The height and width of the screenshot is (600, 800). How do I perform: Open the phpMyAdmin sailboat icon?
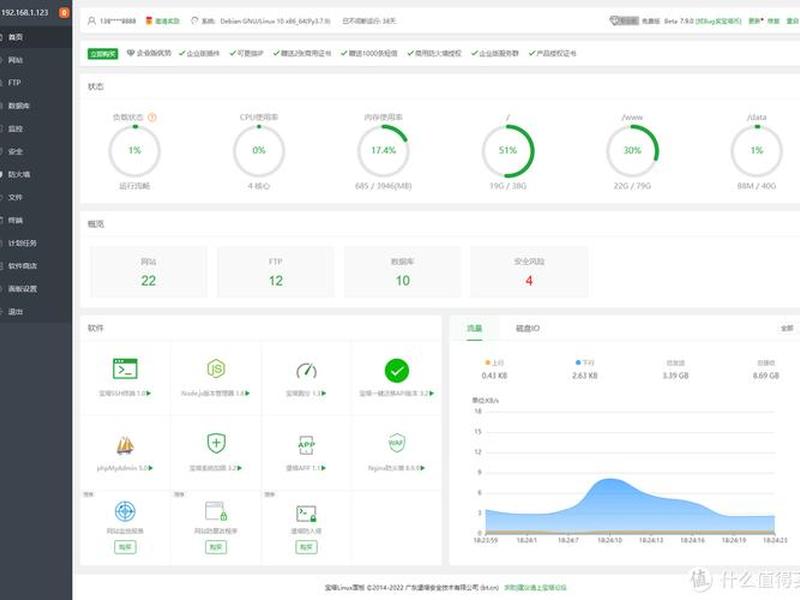coord(125,445)
